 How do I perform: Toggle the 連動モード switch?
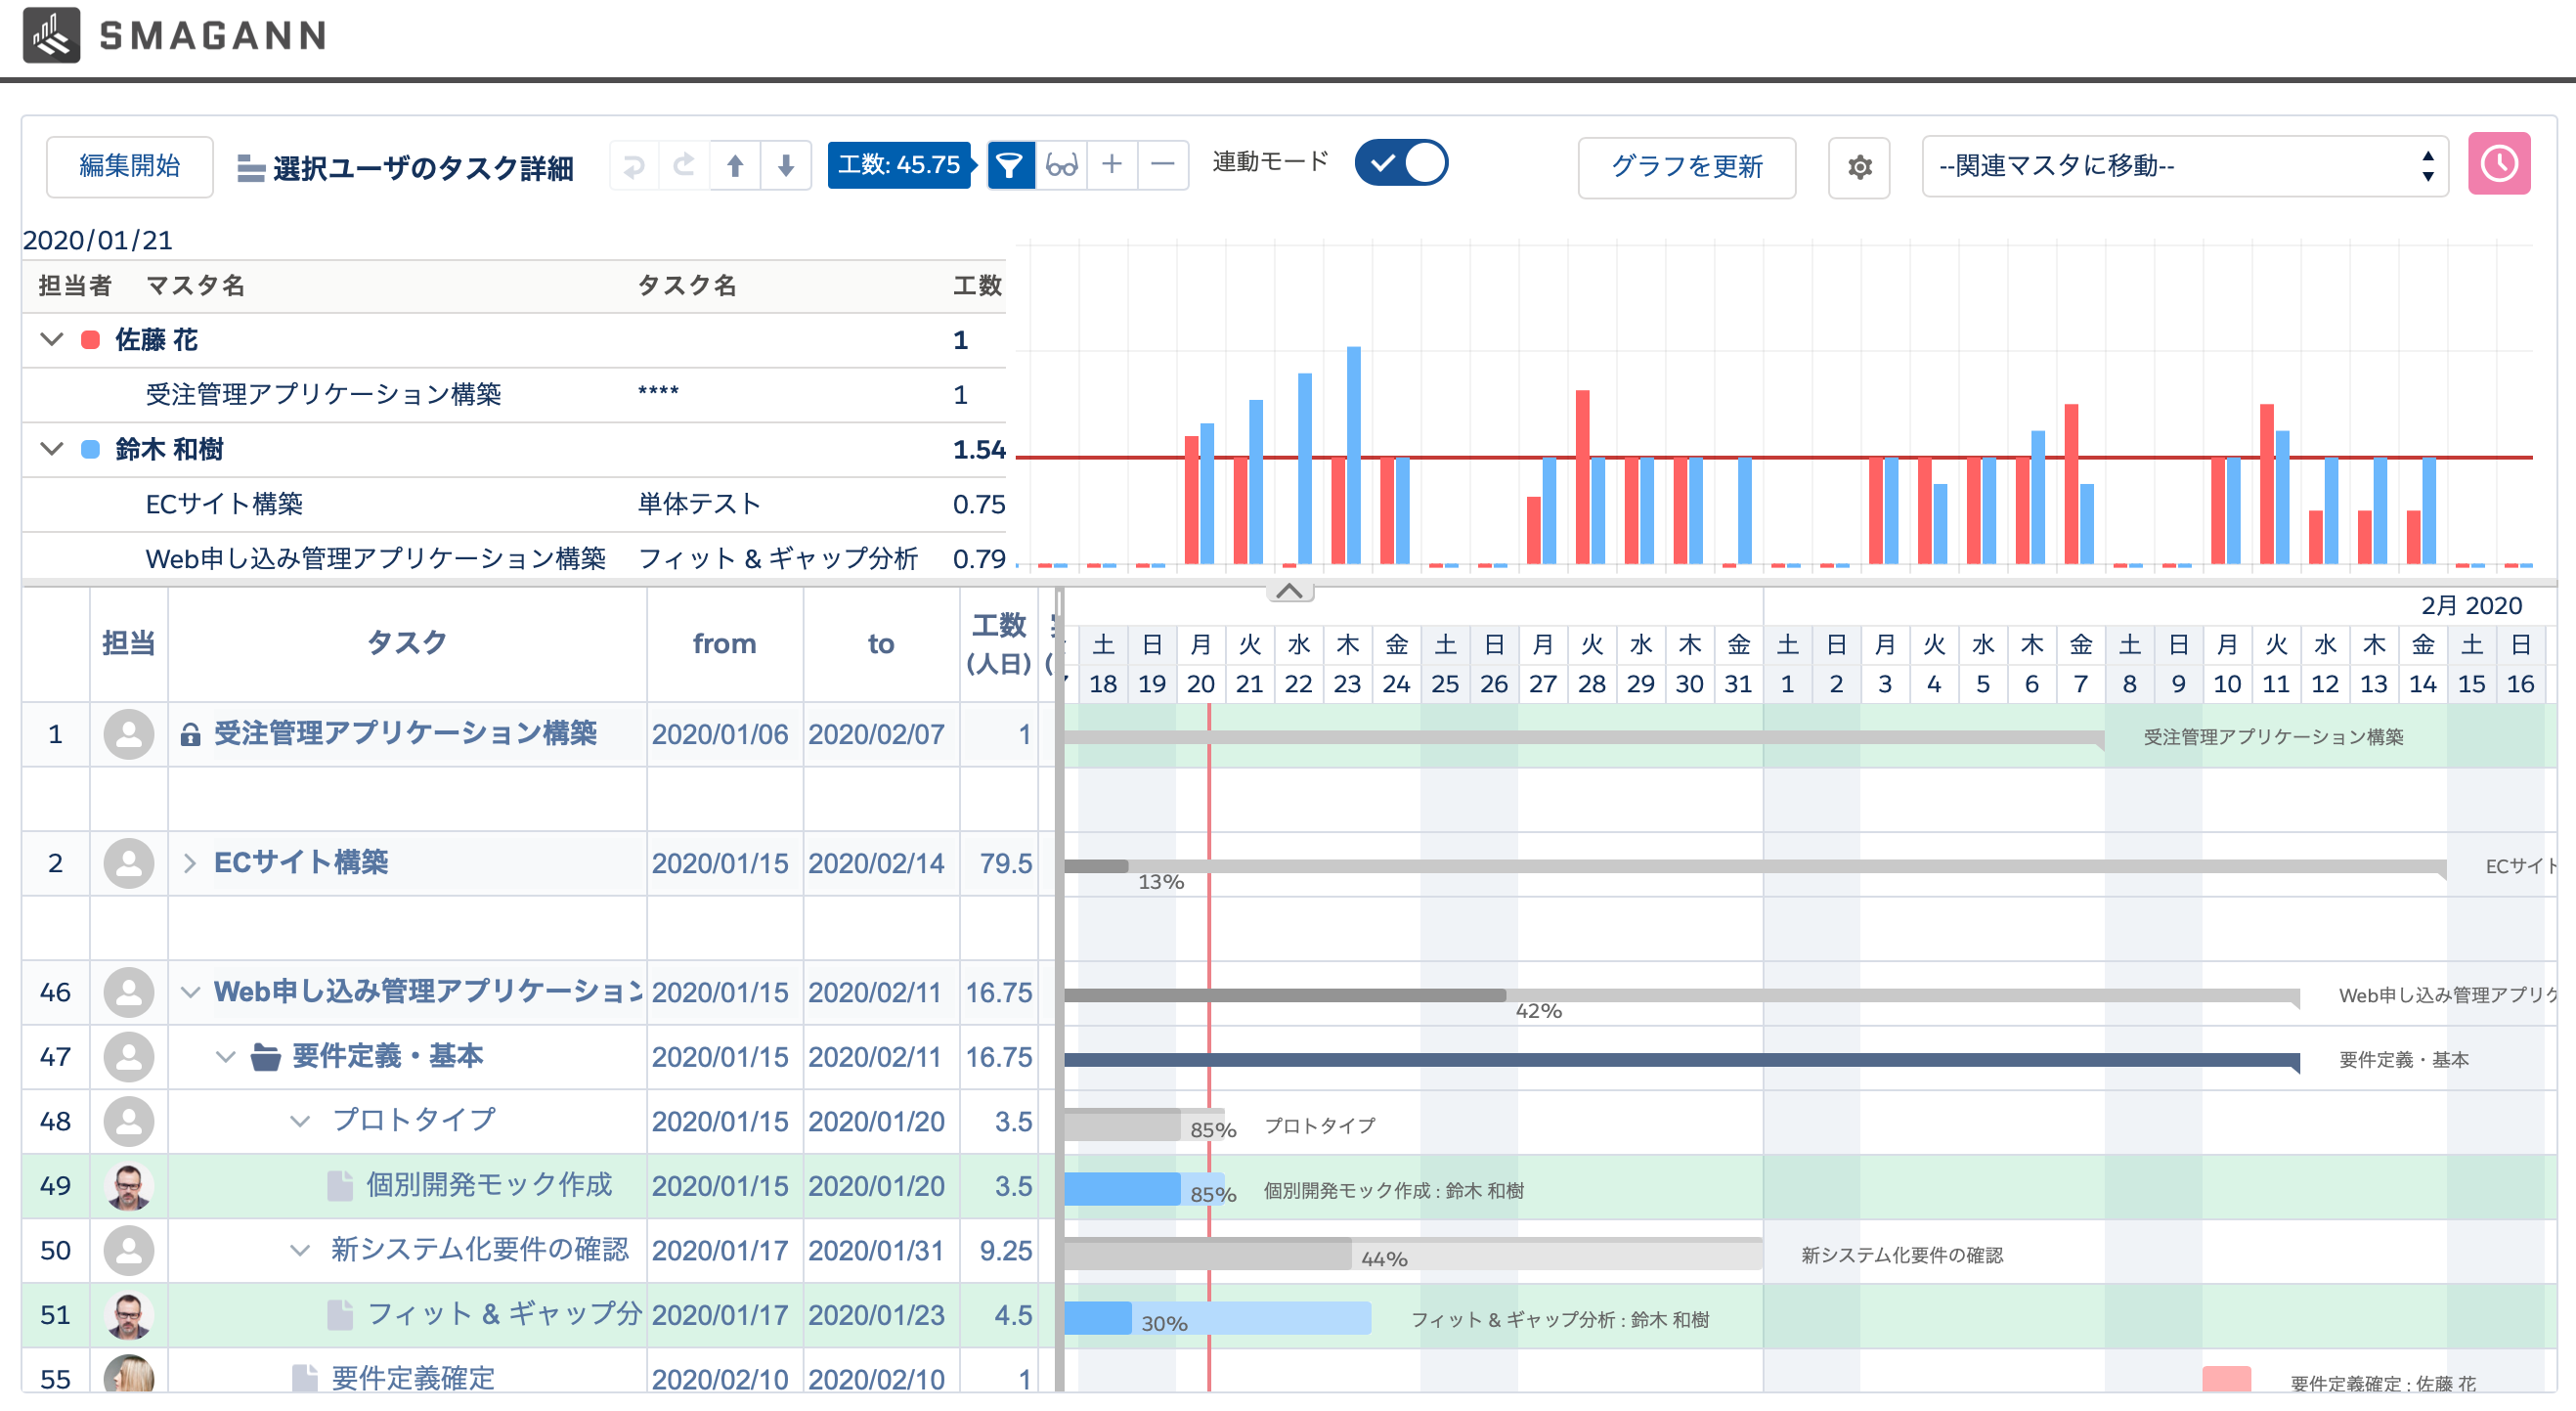click(x=1401, y=163)
